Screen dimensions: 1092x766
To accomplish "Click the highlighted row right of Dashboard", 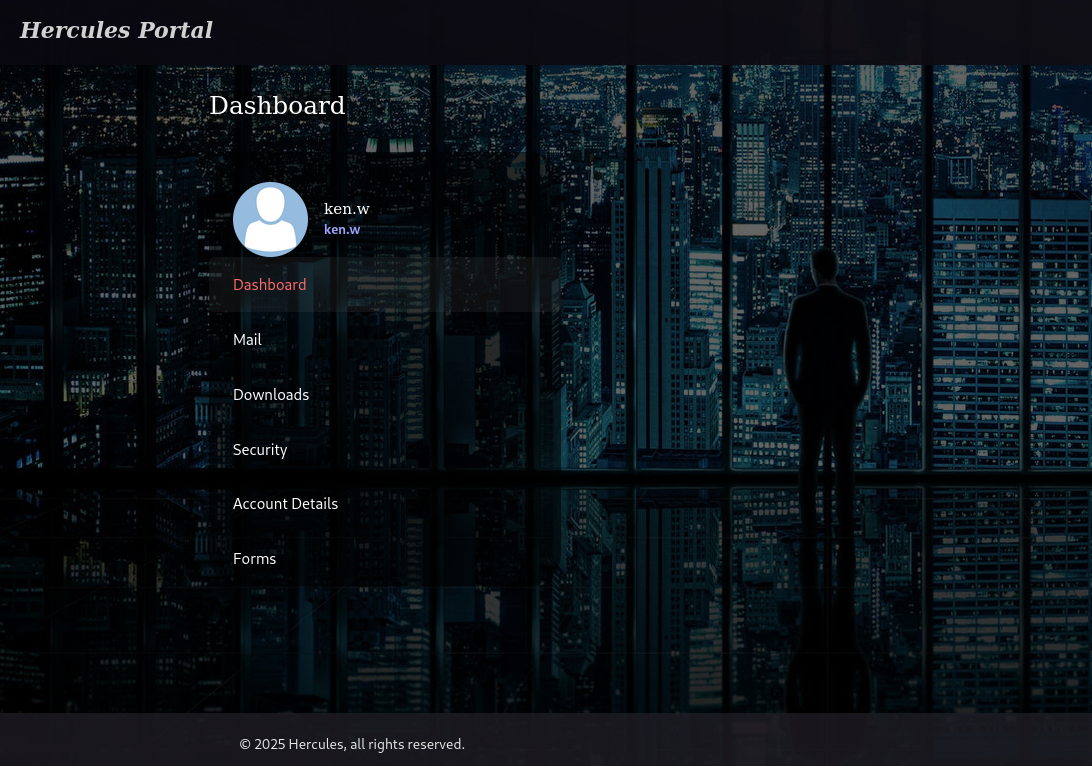I will click(432, 285).
